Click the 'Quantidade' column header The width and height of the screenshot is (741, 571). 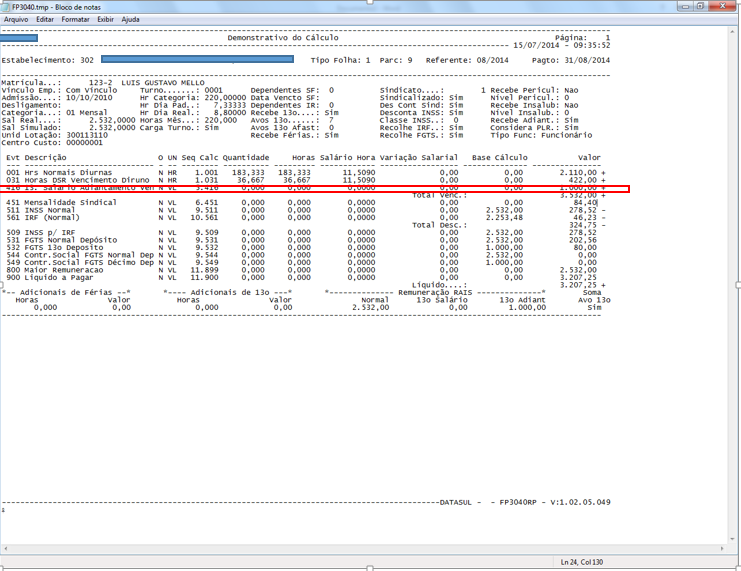246,157
